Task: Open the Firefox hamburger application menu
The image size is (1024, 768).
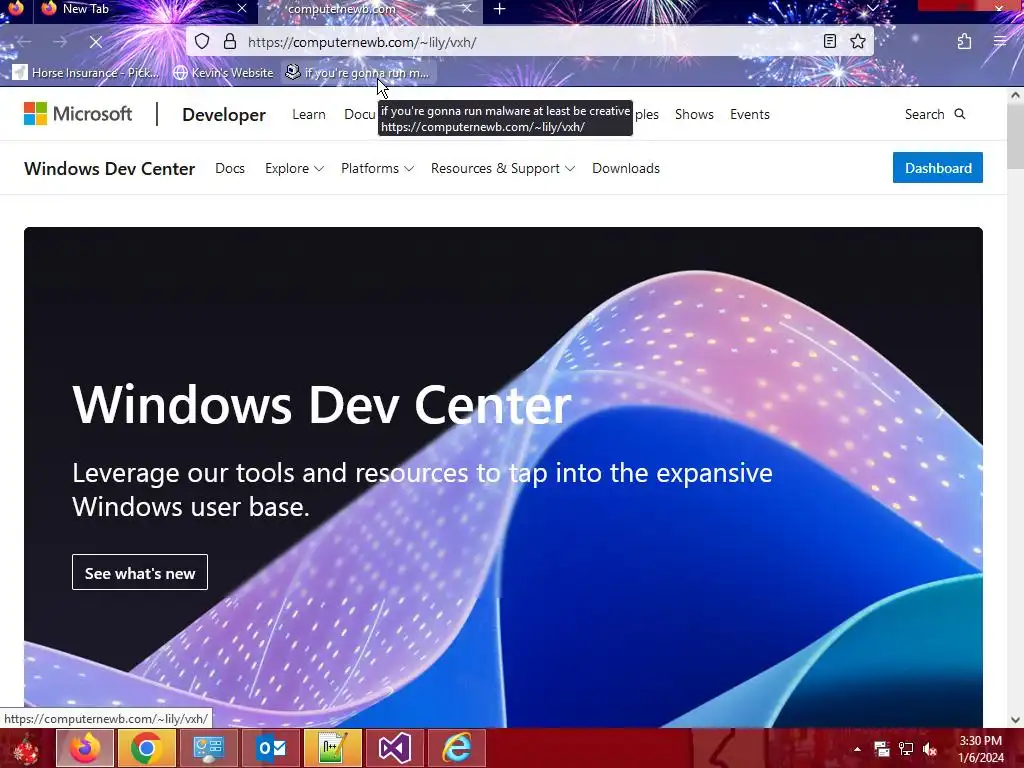Action: point(1000,42)
